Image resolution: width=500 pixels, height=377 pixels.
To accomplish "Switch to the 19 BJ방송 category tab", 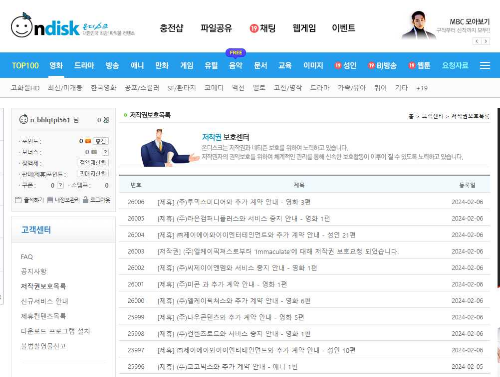I will (x=382, y=65).
